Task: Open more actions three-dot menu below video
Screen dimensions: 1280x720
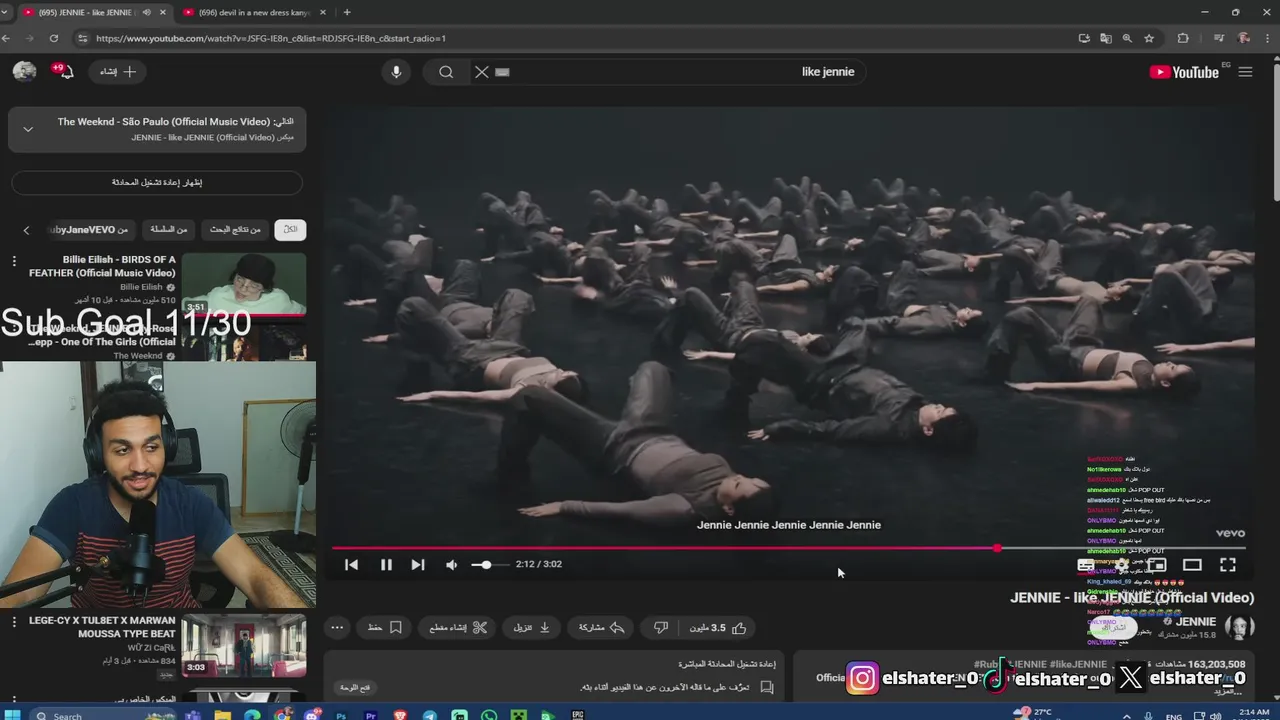Action: pos(337,628)
